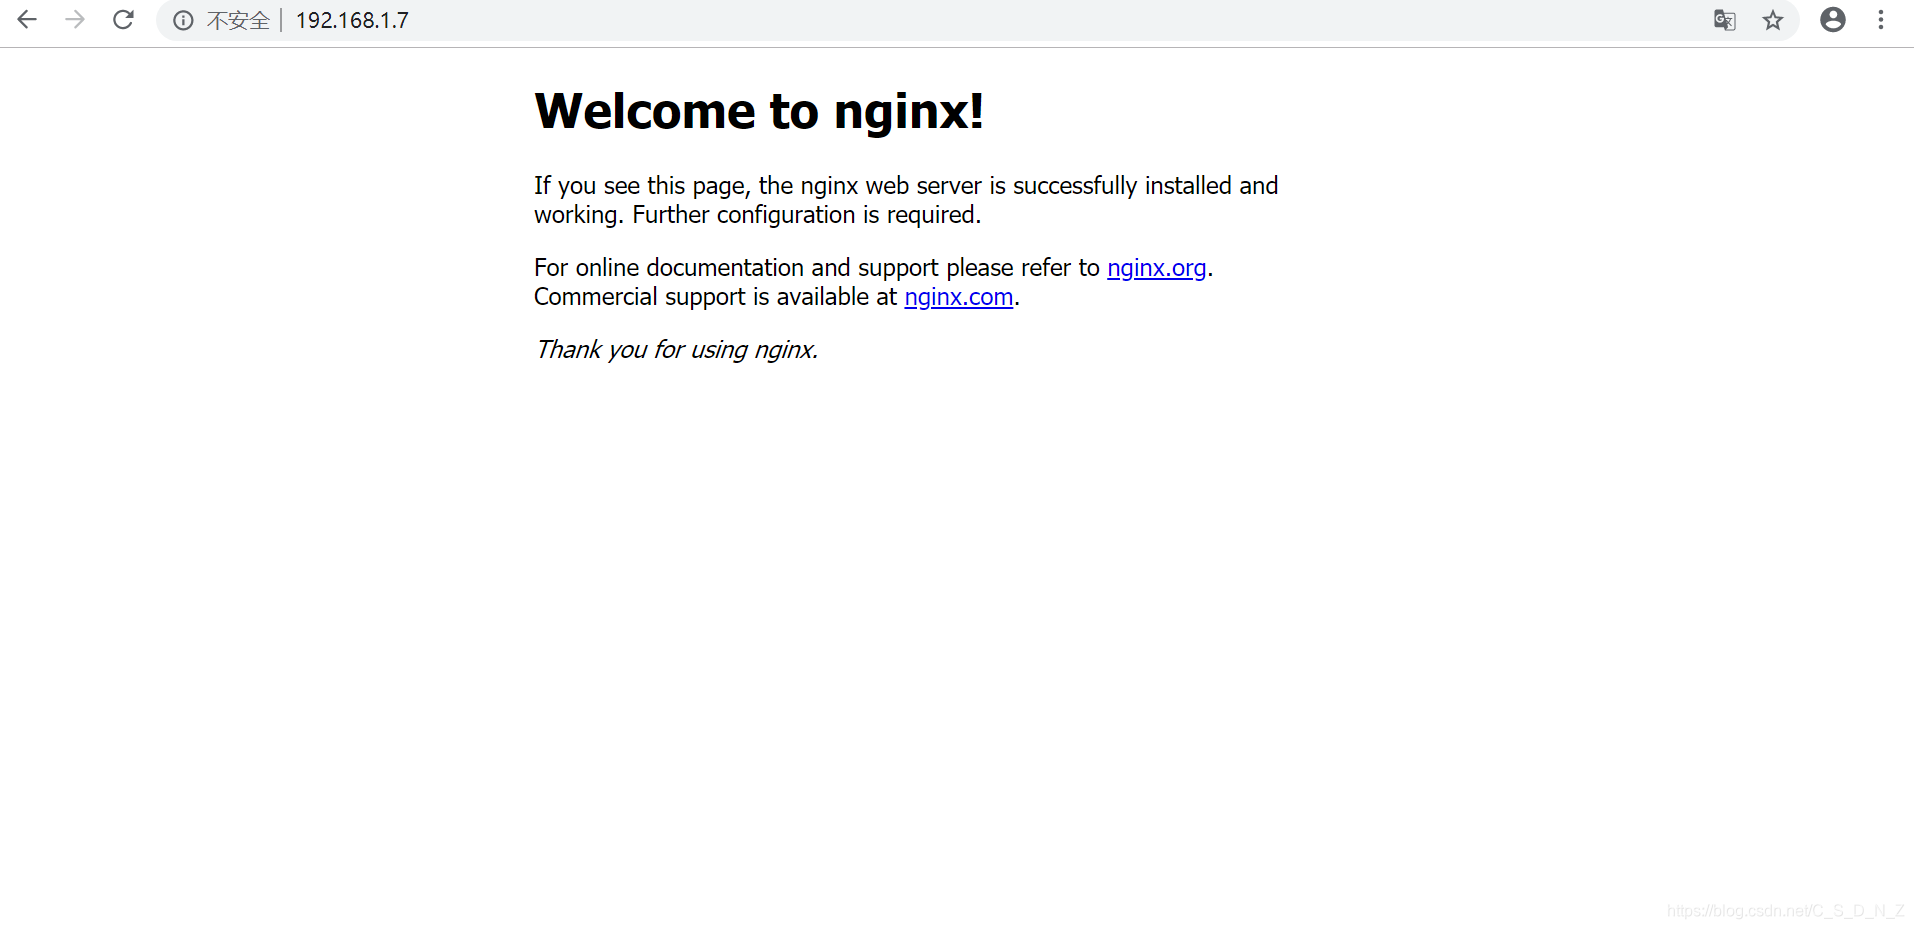This screenshot has width=1914, height=929.
Task: Click the "Welcome to nginx!" heading
Action: point(759,111)
